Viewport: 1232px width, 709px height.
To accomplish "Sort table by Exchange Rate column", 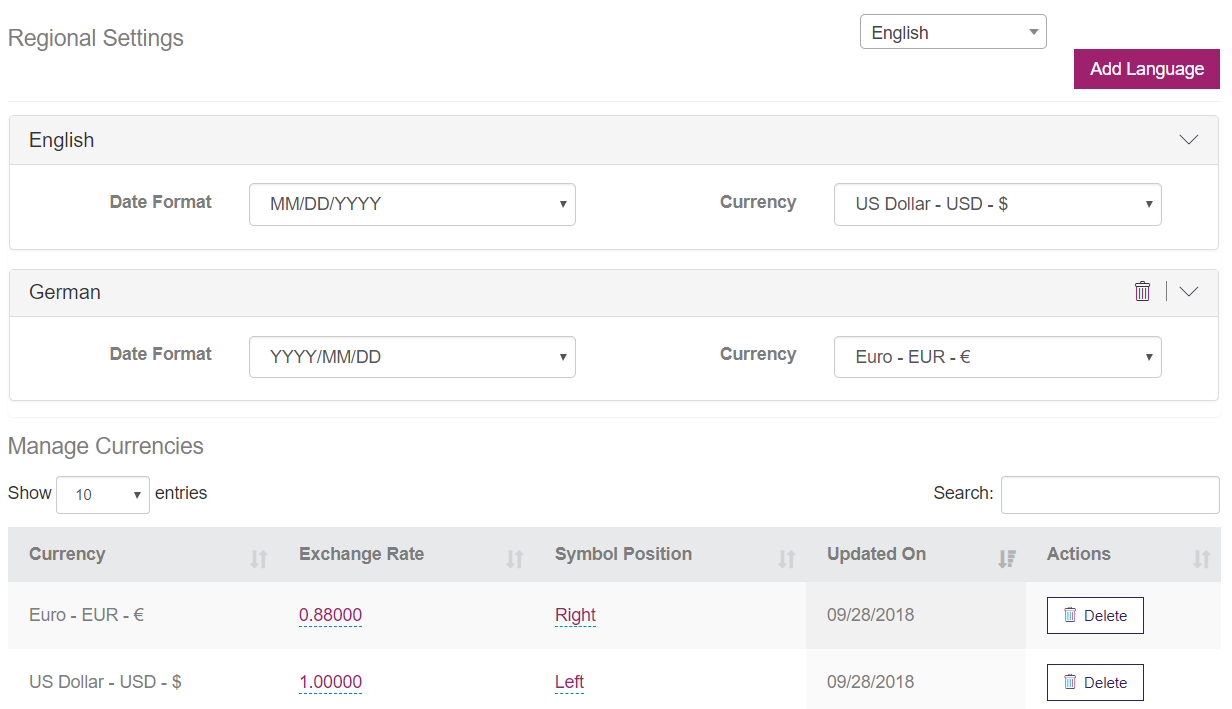I will (x=406, y=554).
